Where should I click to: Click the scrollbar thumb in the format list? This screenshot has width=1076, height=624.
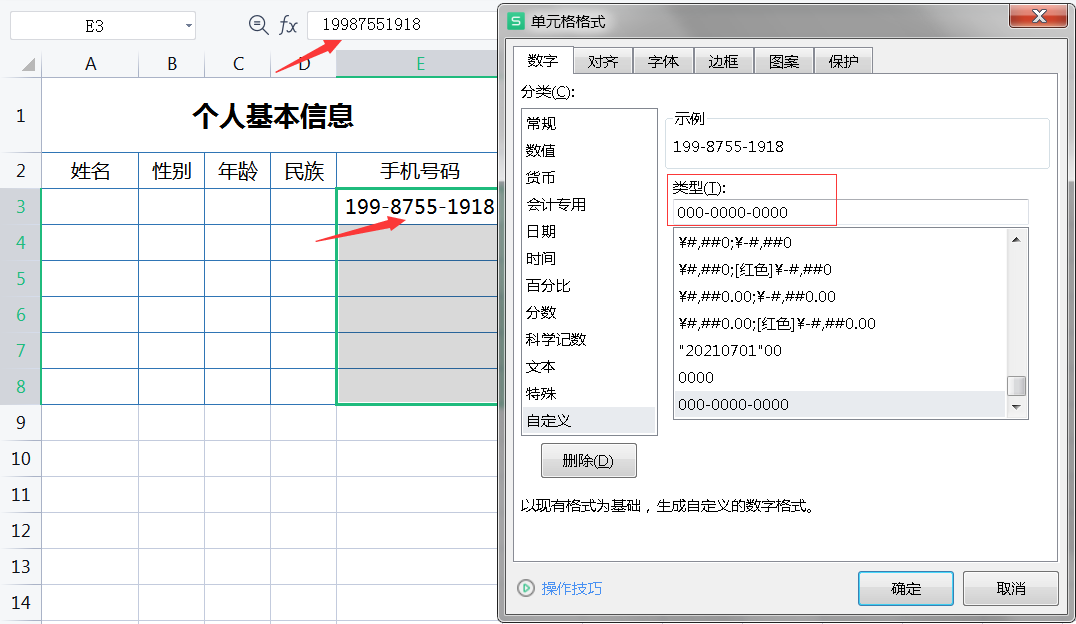(x=1016, y=386)
